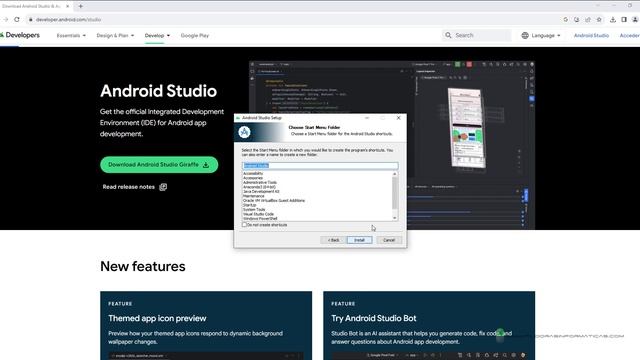Expand the Develop menu
This screenshot has width=640, height=360.
pyautogui.click(x=157, y=36)
